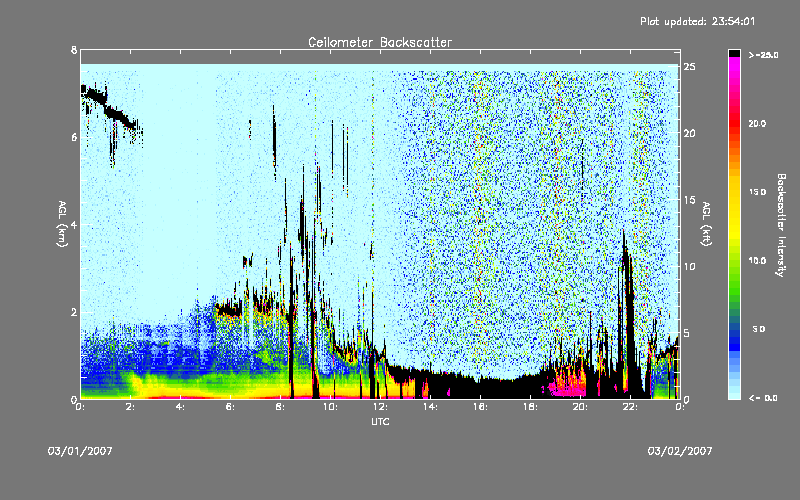
Task: Click the '15' tick on the kft axis
Action: (x=690, y=200)
